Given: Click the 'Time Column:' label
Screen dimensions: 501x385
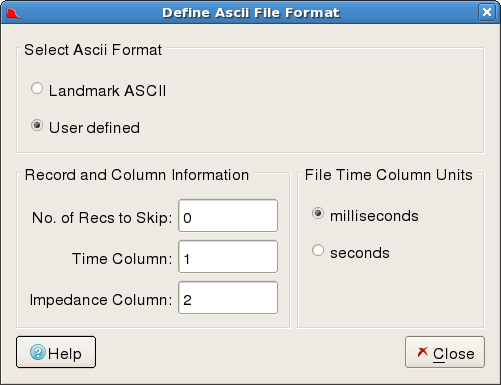Looking at the screenshot, I should click(x=122, y=259).
